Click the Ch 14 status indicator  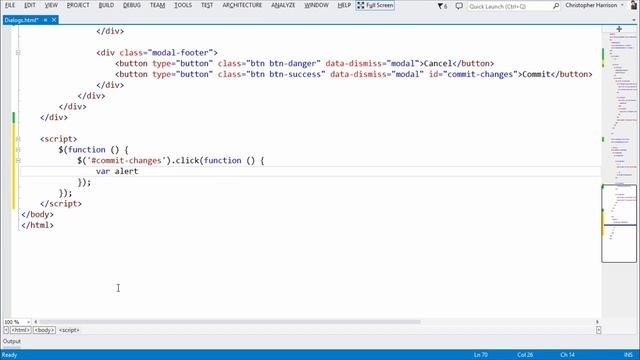coord(567,355)
